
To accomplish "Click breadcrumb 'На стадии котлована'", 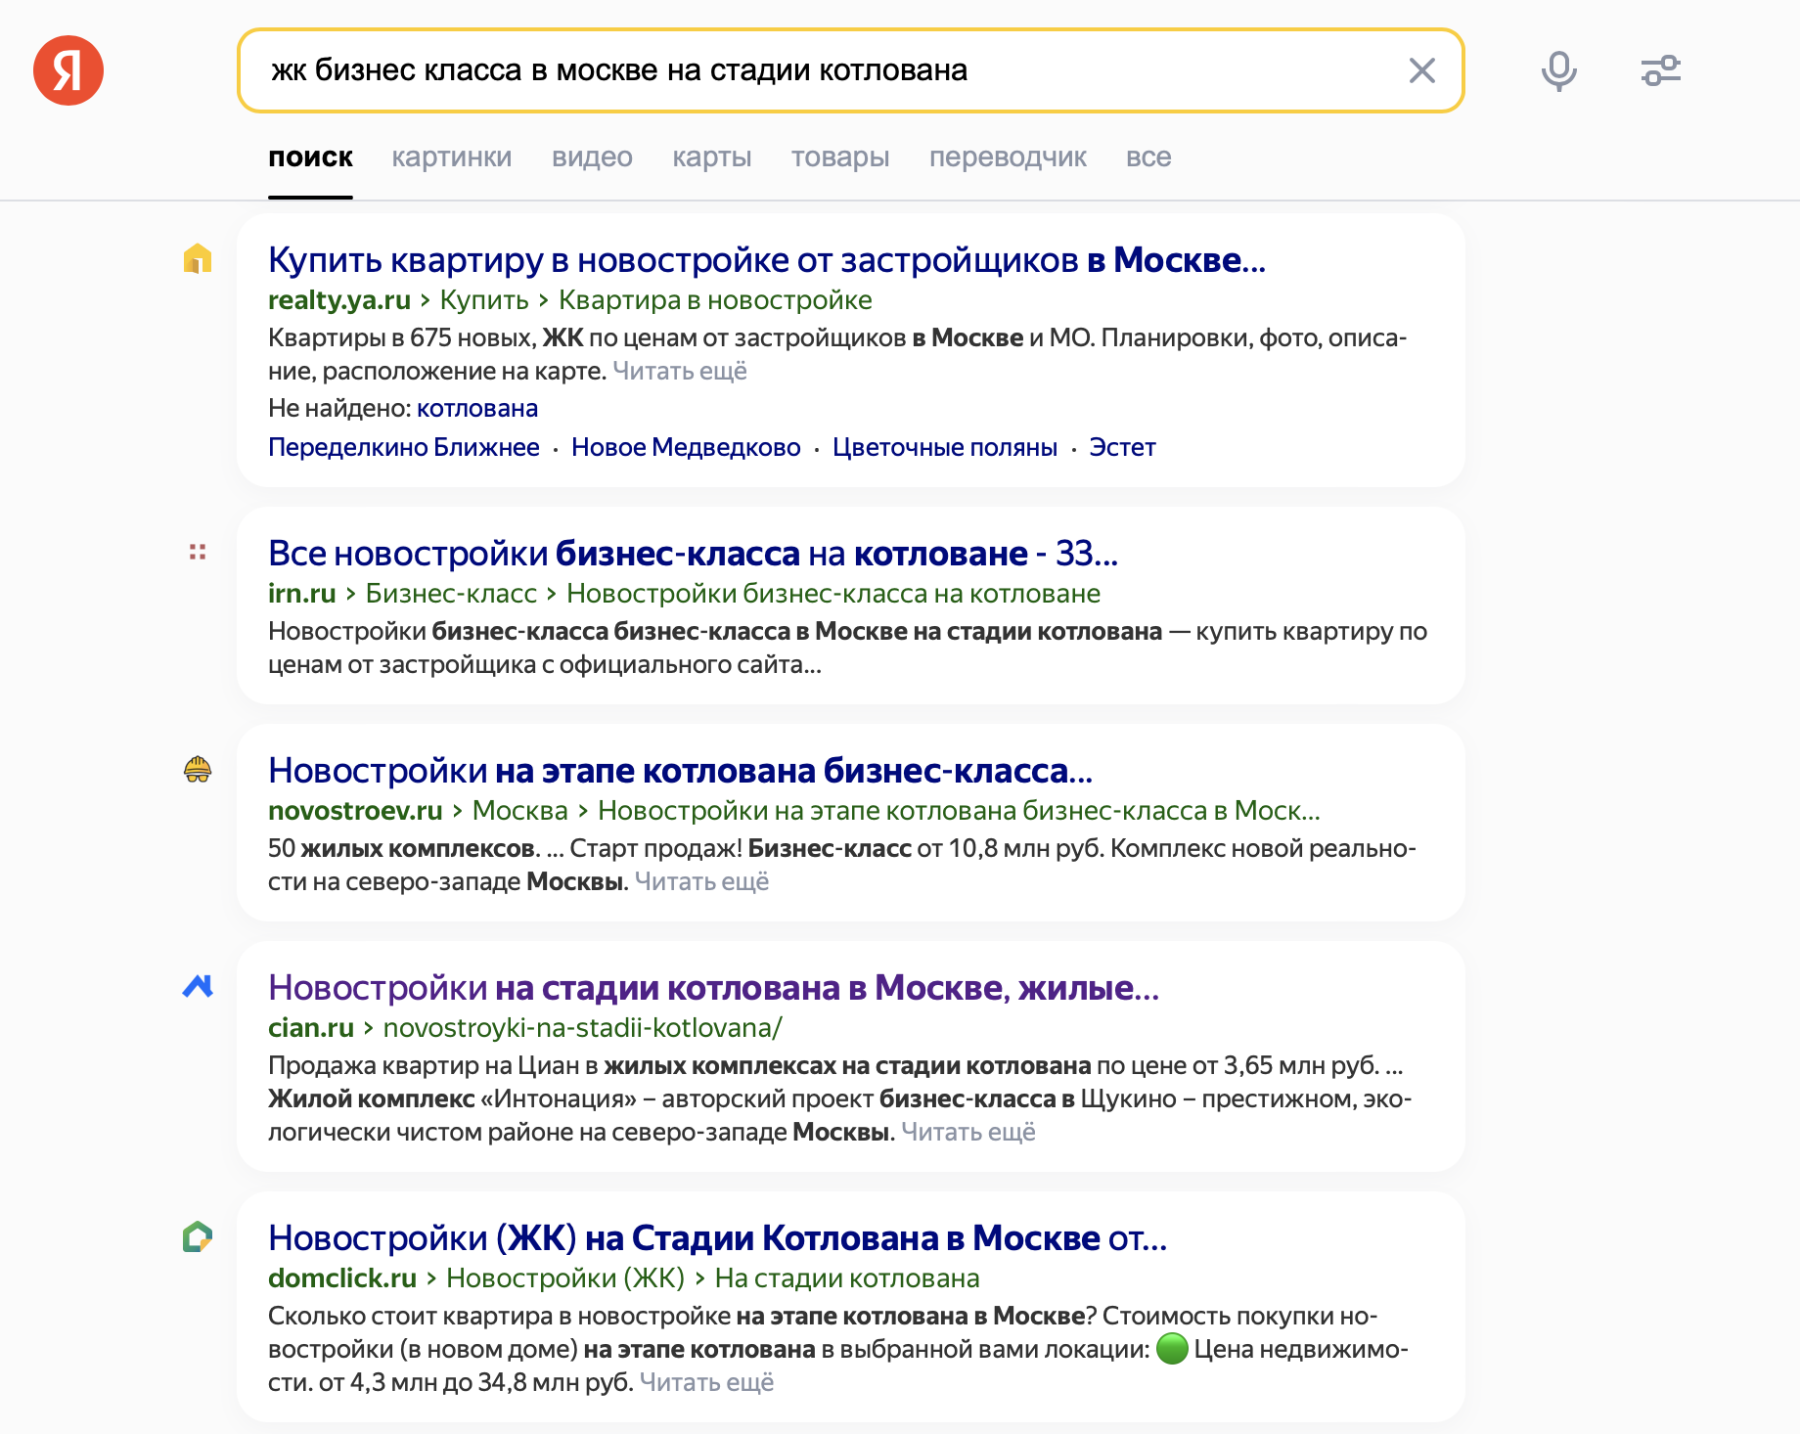I will (x=847, y=1278).
